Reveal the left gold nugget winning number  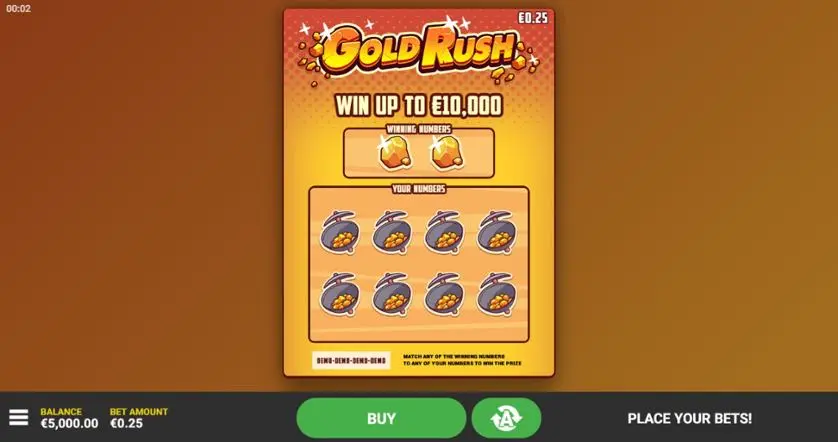(x=394, y=152)
